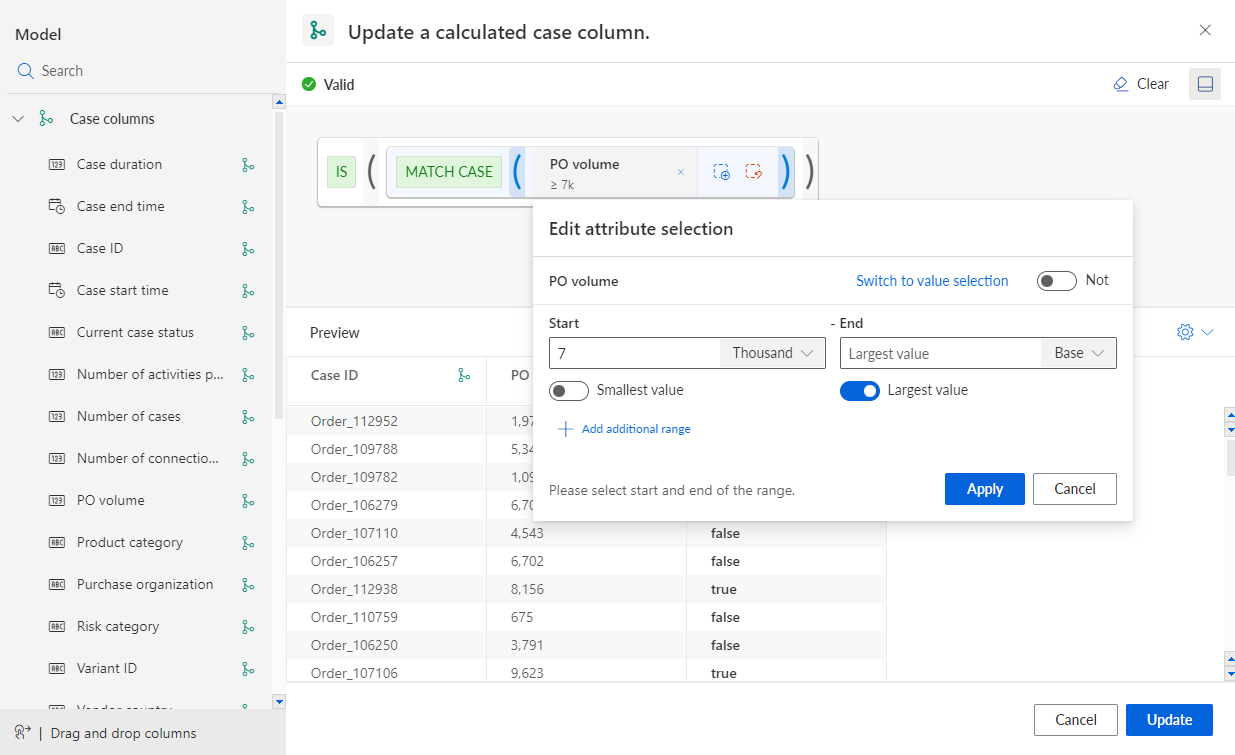The image size is (1235, 755).
Task: Click the green Valid checkmark icon
Action: [x=309, y=85]
